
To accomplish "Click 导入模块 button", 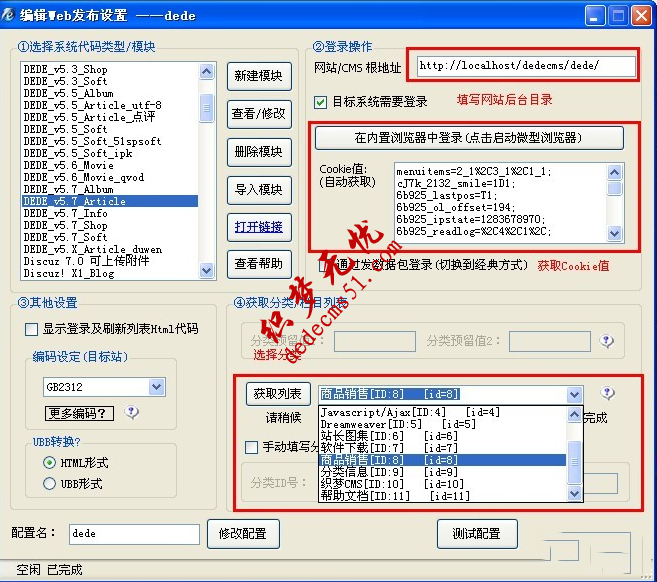I will click(x=259, y=190).
